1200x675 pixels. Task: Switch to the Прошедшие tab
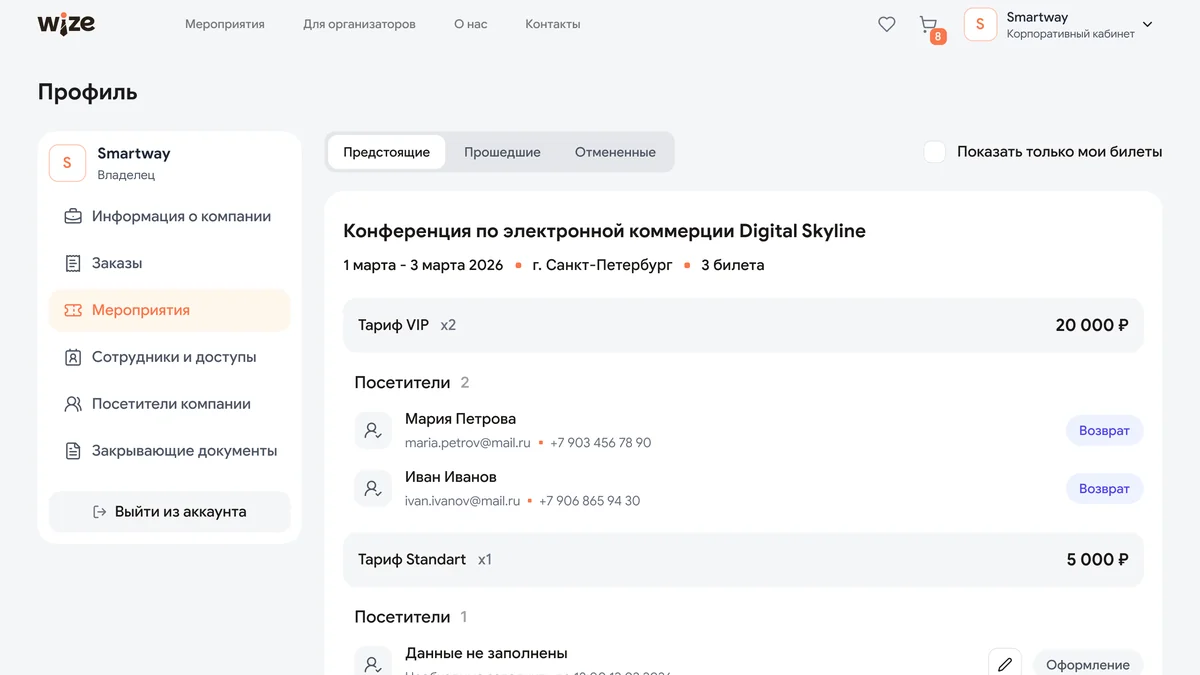click(502, 152)
